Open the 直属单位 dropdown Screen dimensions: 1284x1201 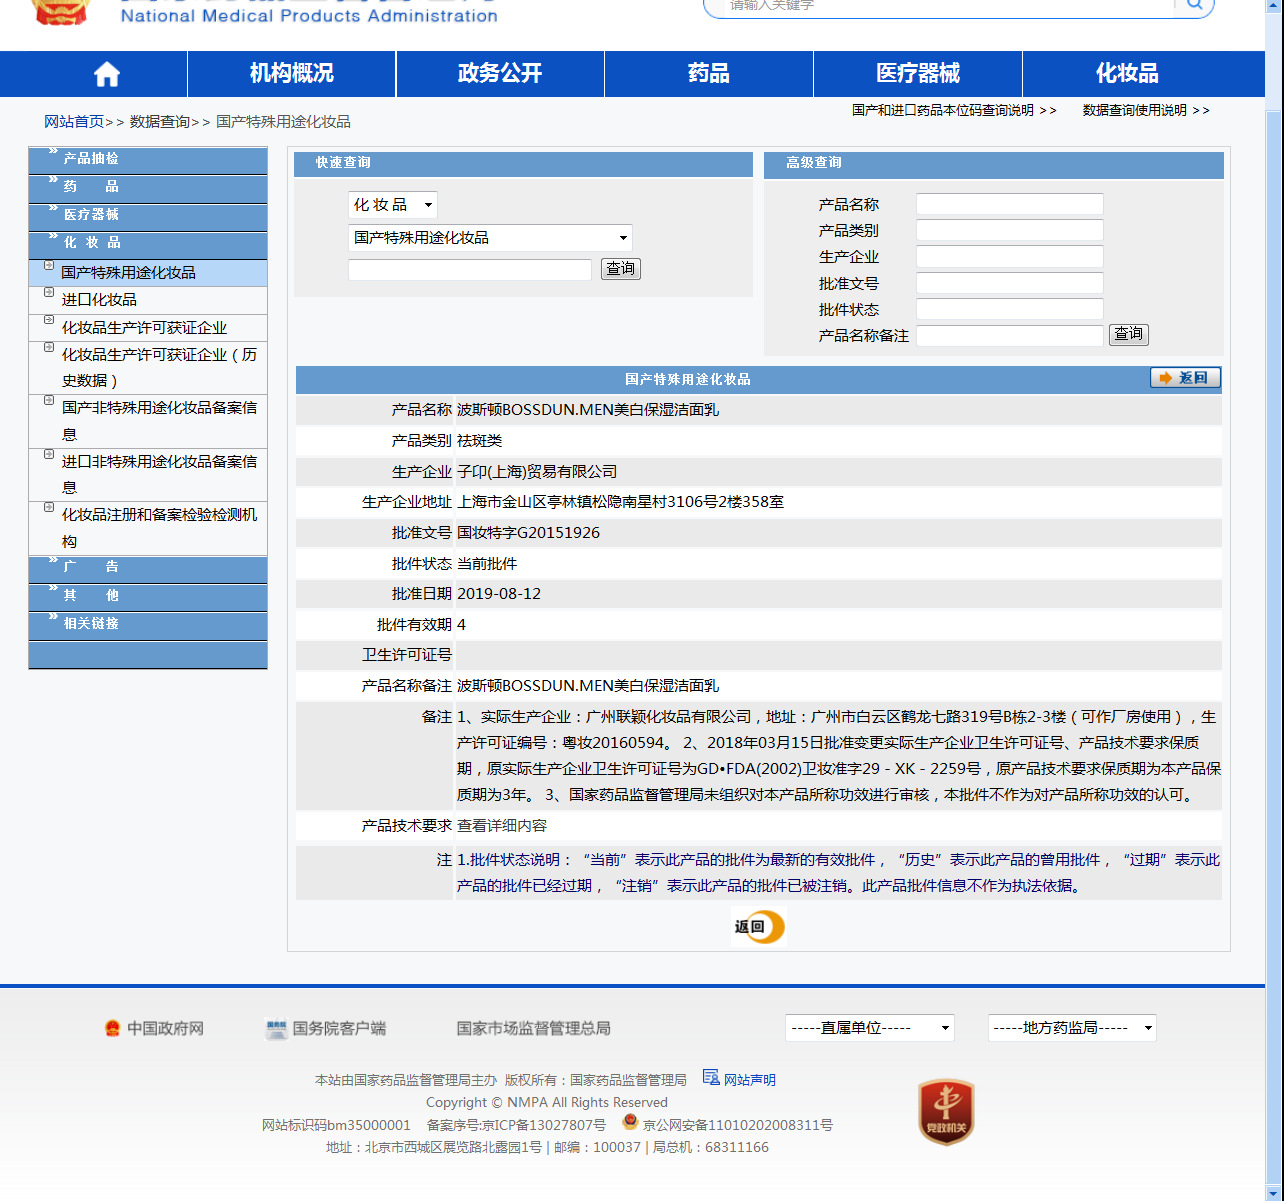pyautogui.click(x=870, y=1028)
